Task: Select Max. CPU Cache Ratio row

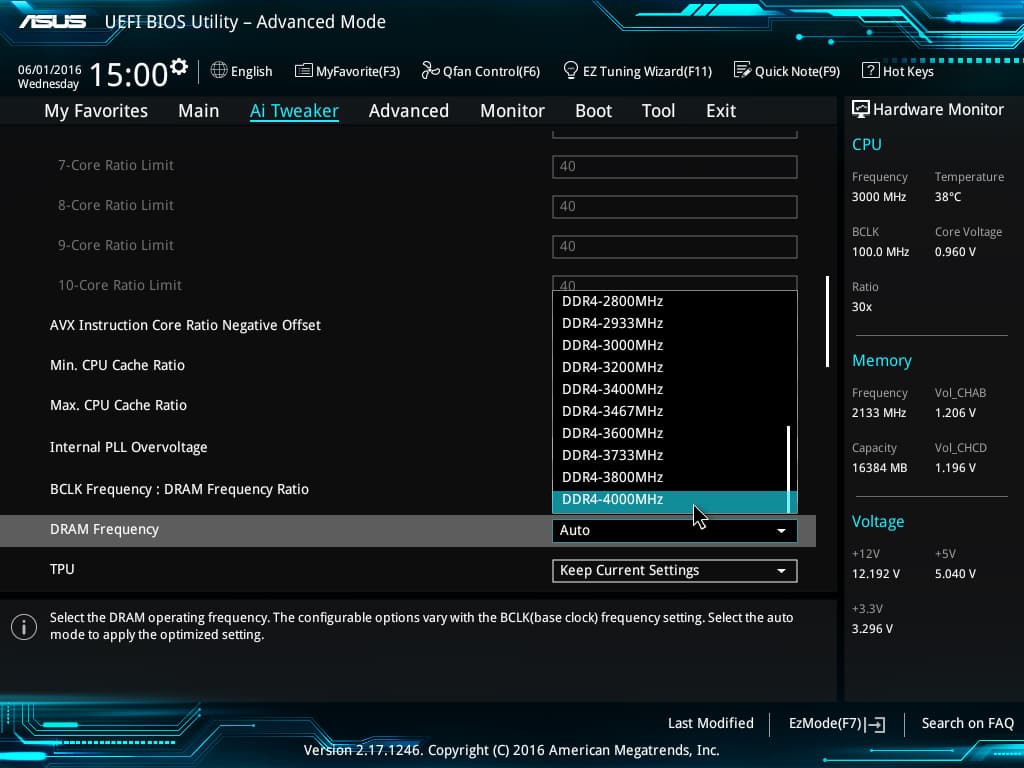Action: pyautogui.click(x=118, y=405)
